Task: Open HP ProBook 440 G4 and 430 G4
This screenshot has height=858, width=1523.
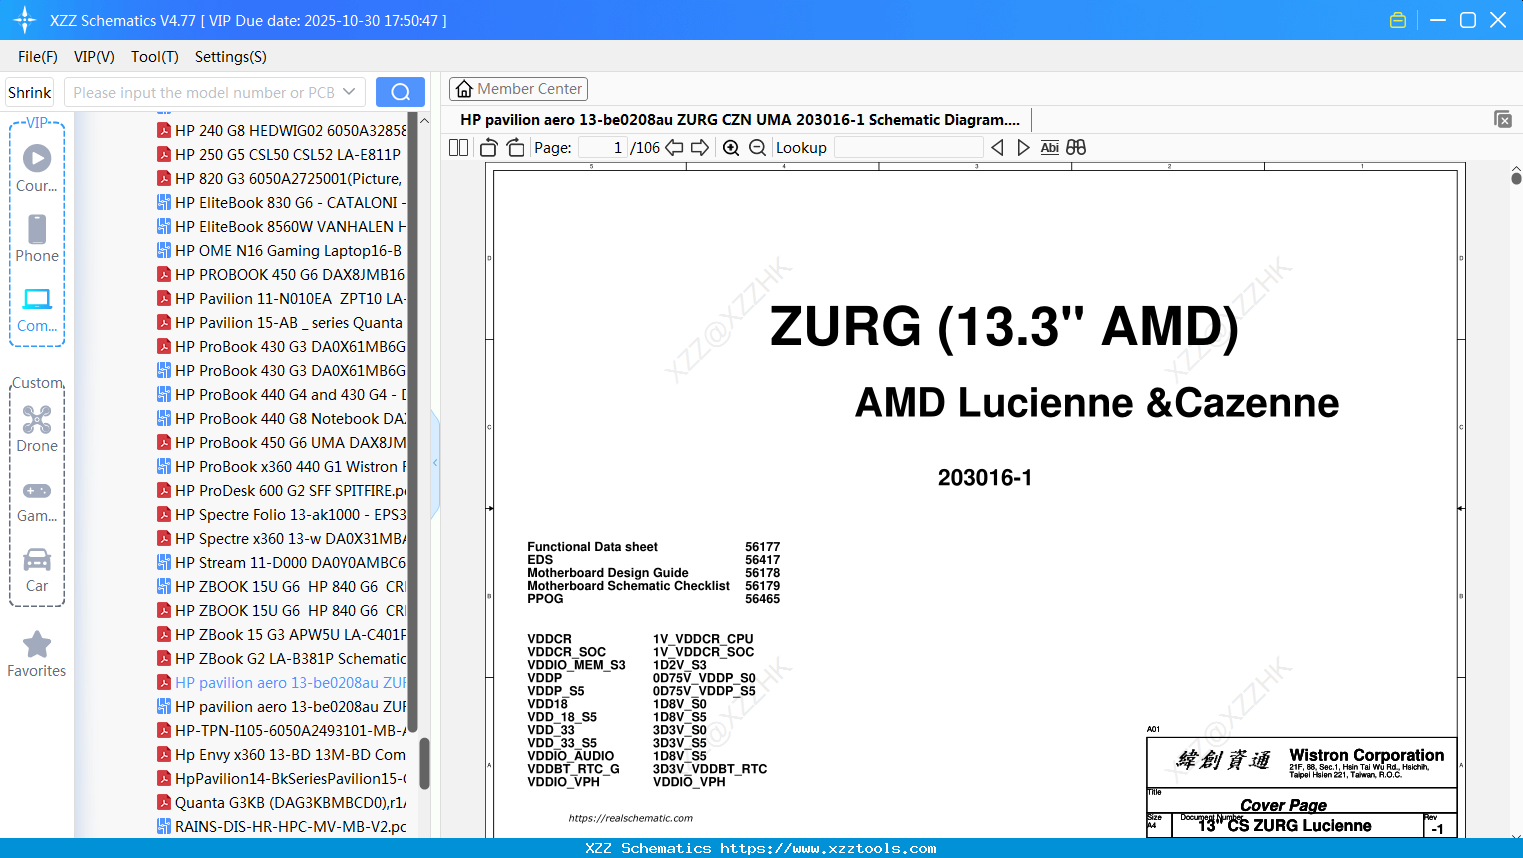Action: 282,394
